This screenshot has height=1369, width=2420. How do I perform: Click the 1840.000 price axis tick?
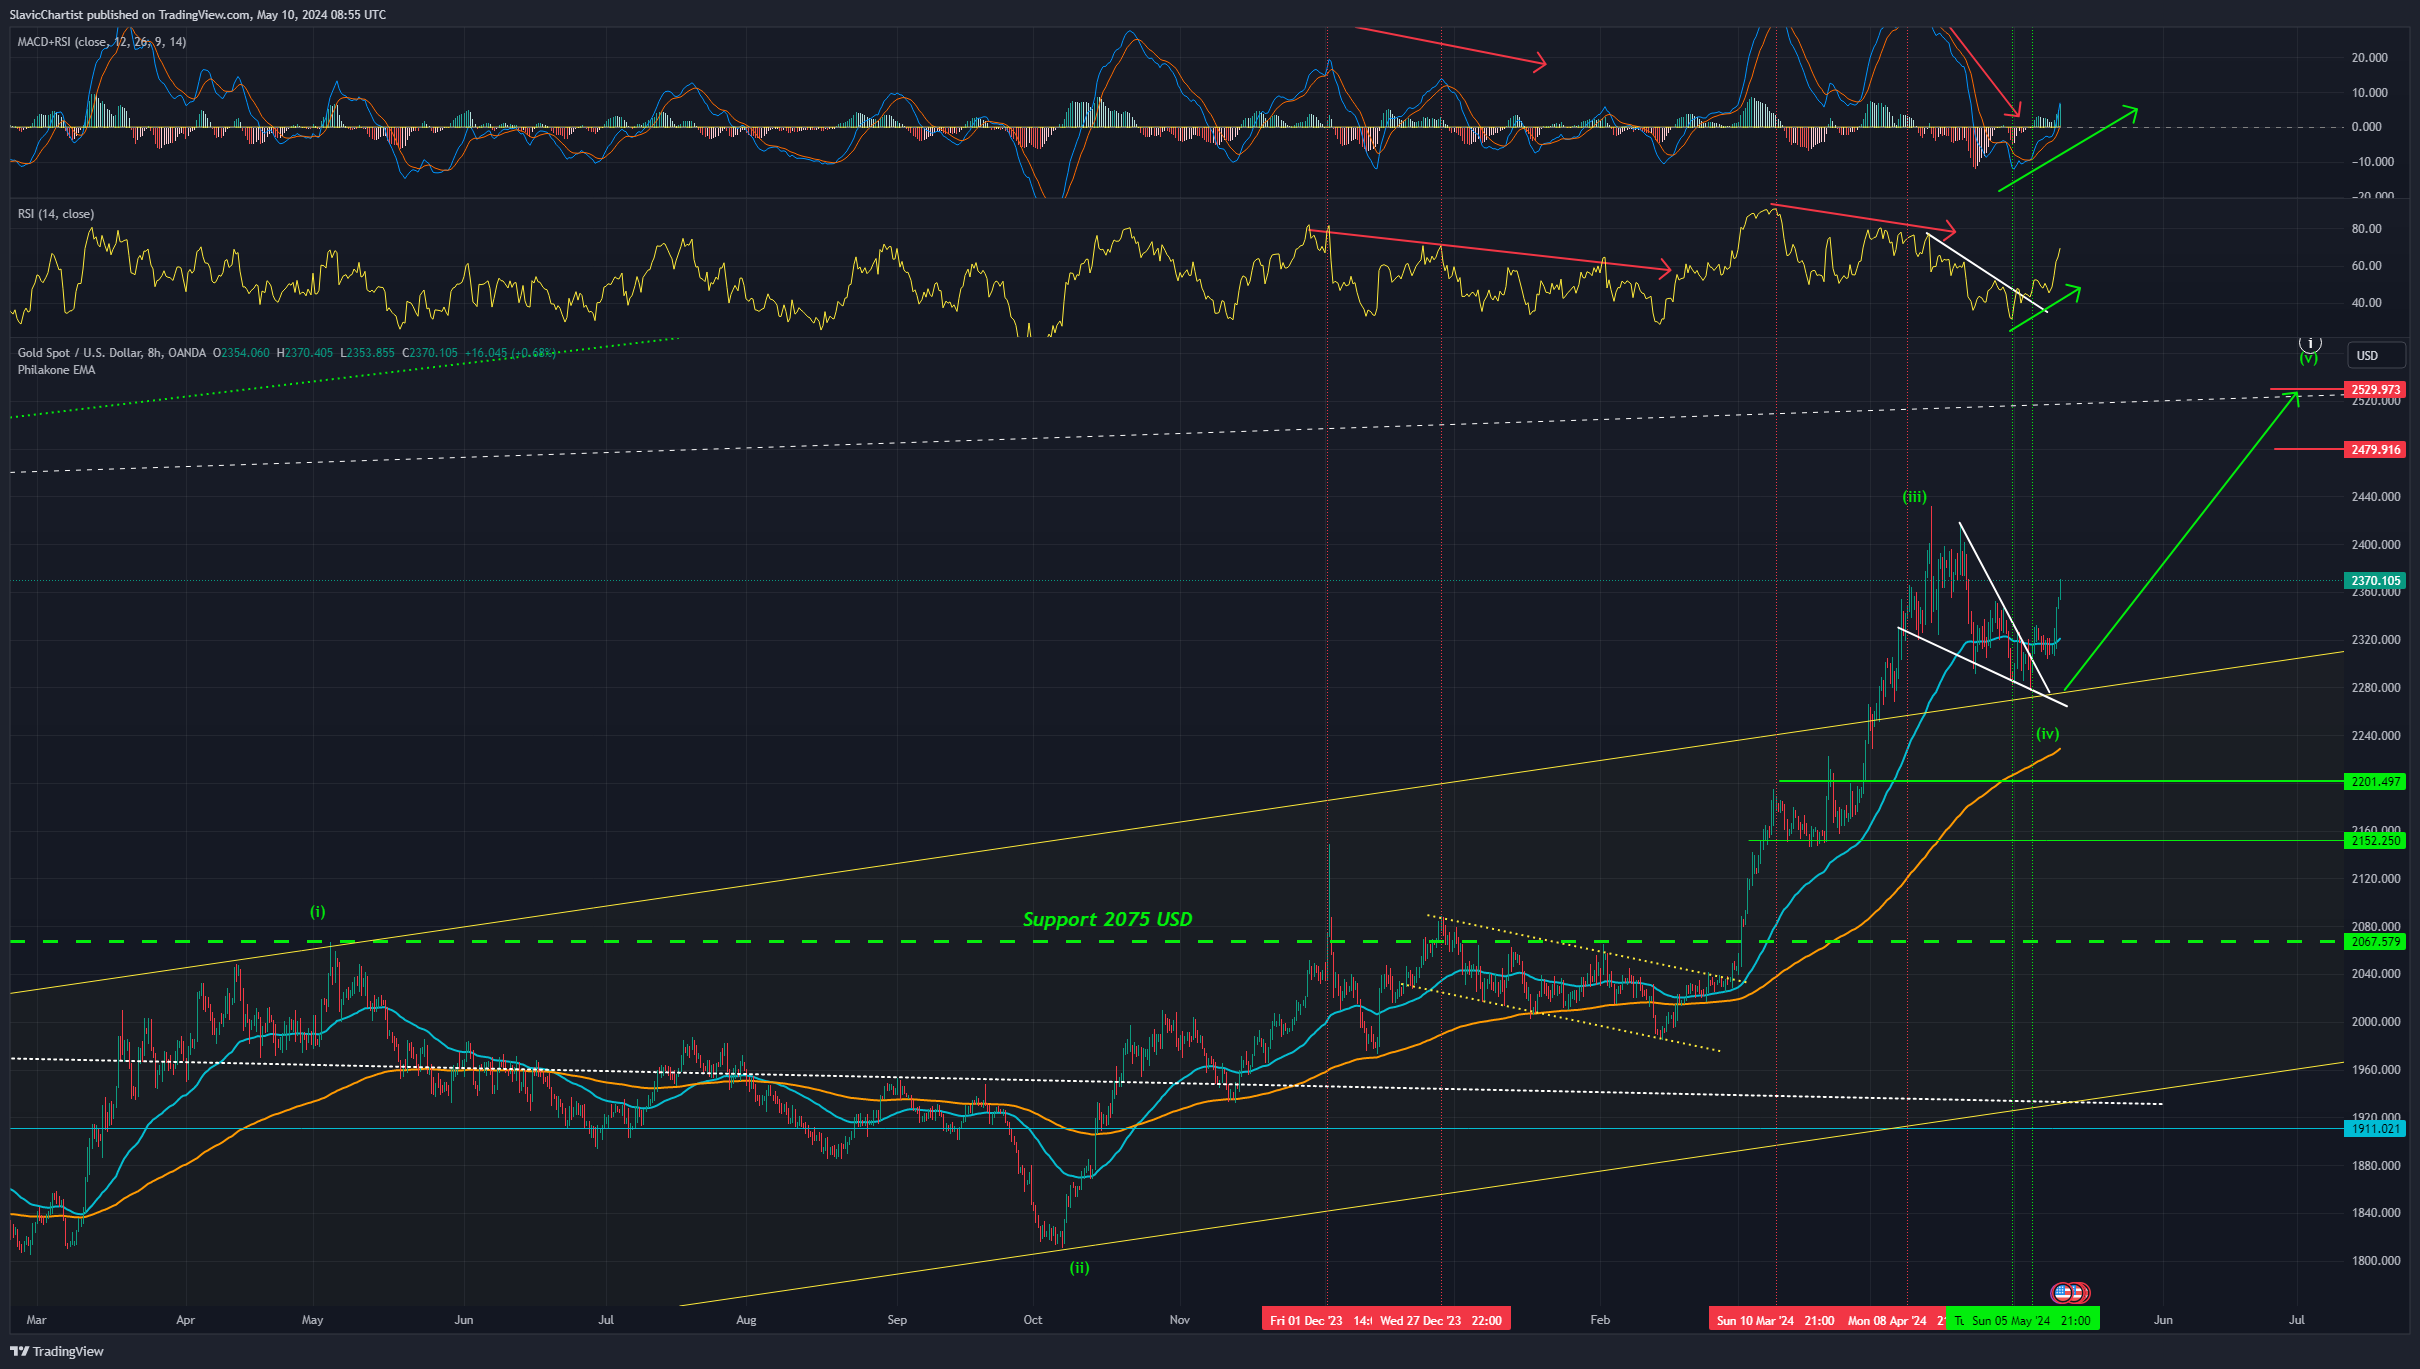2375,1213
